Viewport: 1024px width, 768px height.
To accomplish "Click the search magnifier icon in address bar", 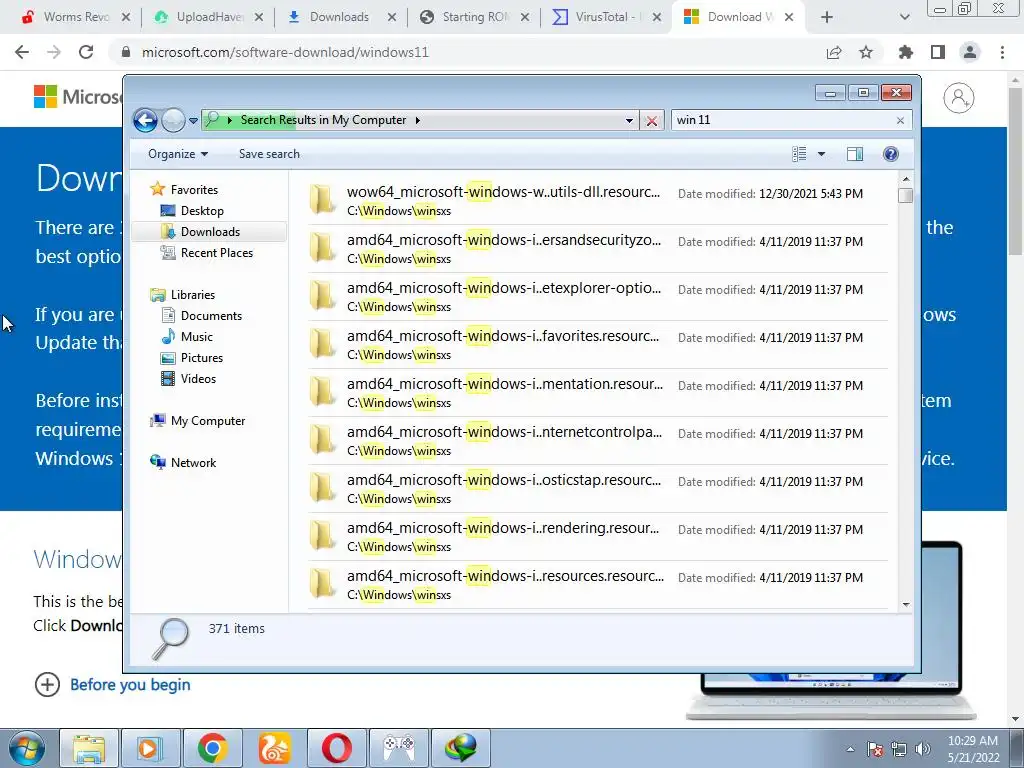I will pyautogui.click(x=212, y=120).
